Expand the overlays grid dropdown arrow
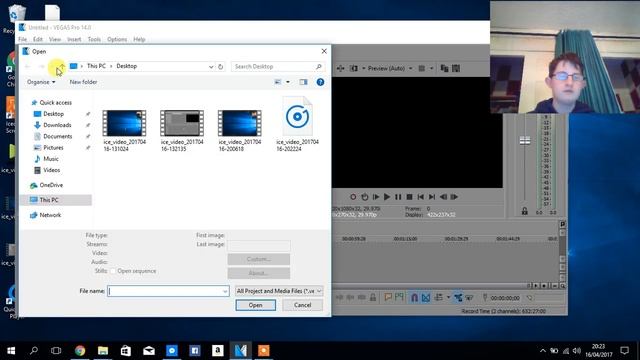 431,69
